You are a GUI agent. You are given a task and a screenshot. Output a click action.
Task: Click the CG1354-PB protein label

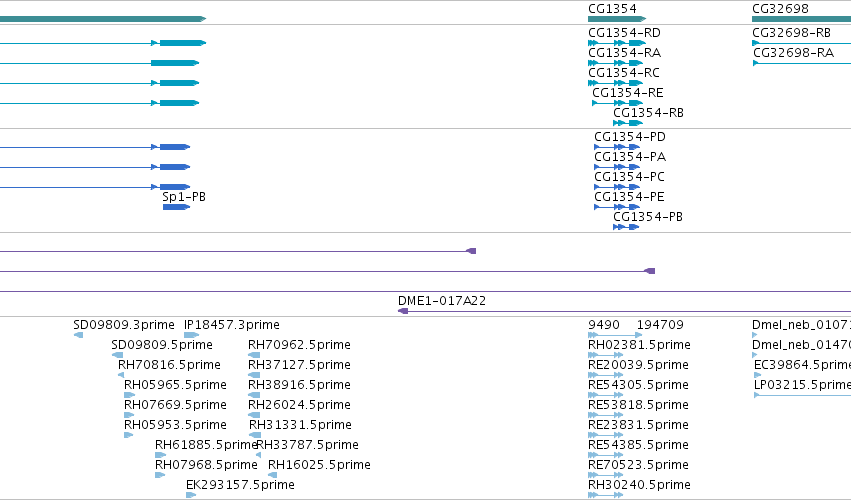(x=647, y=217)
